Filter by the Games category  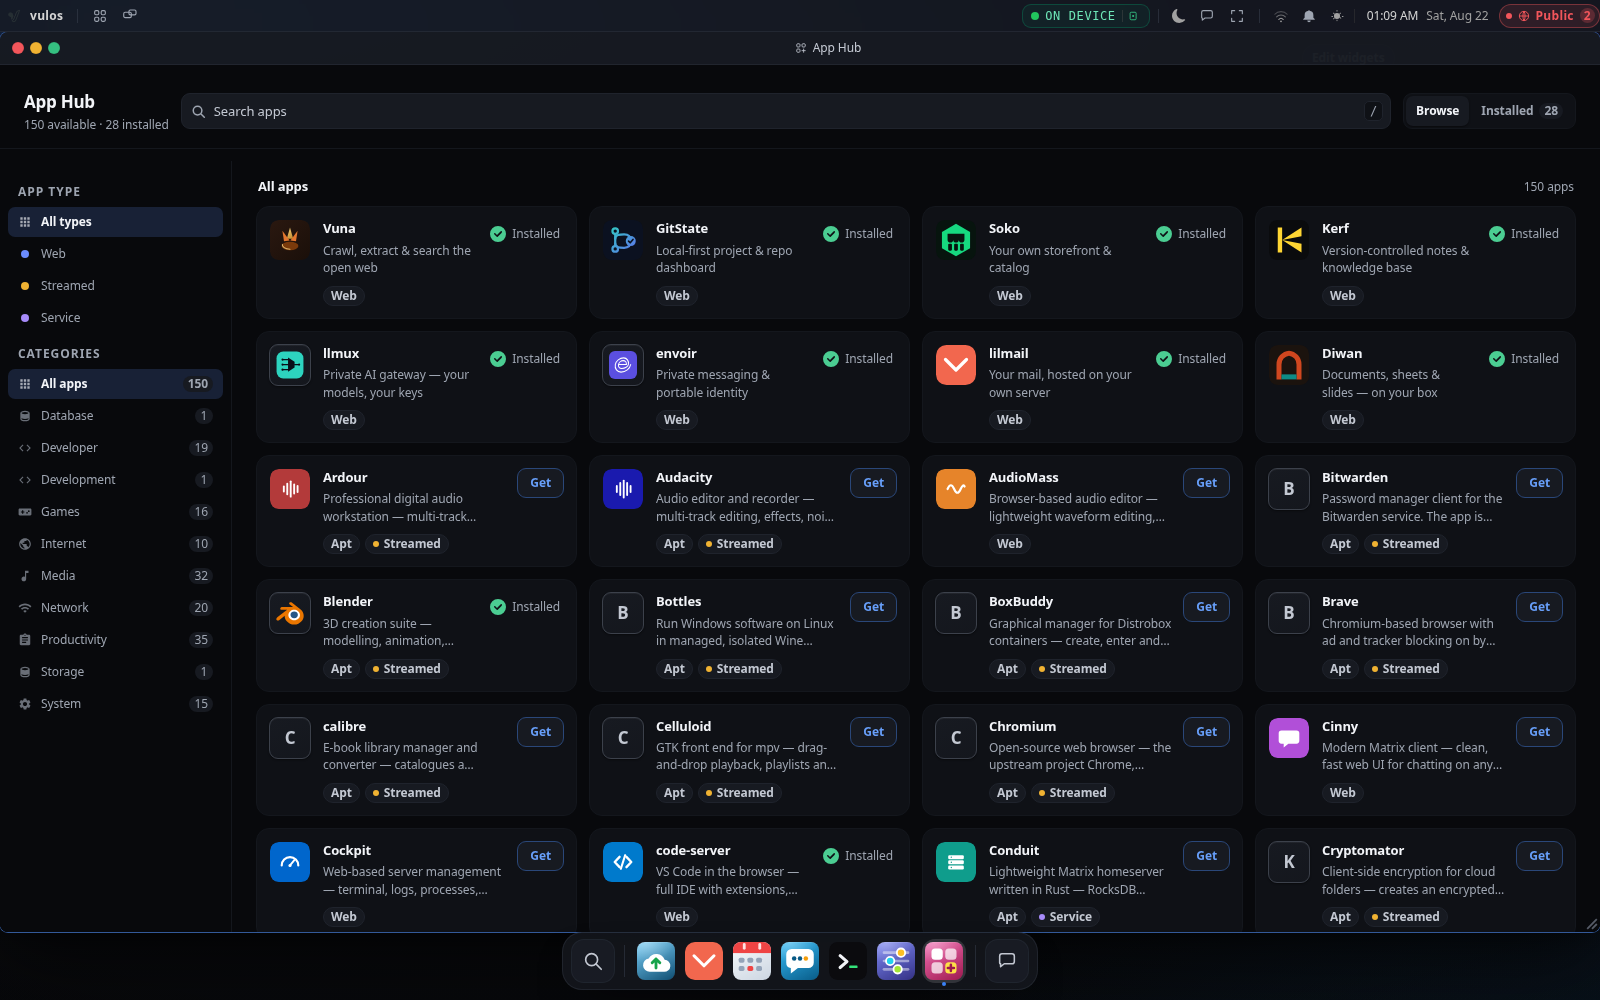115,512
